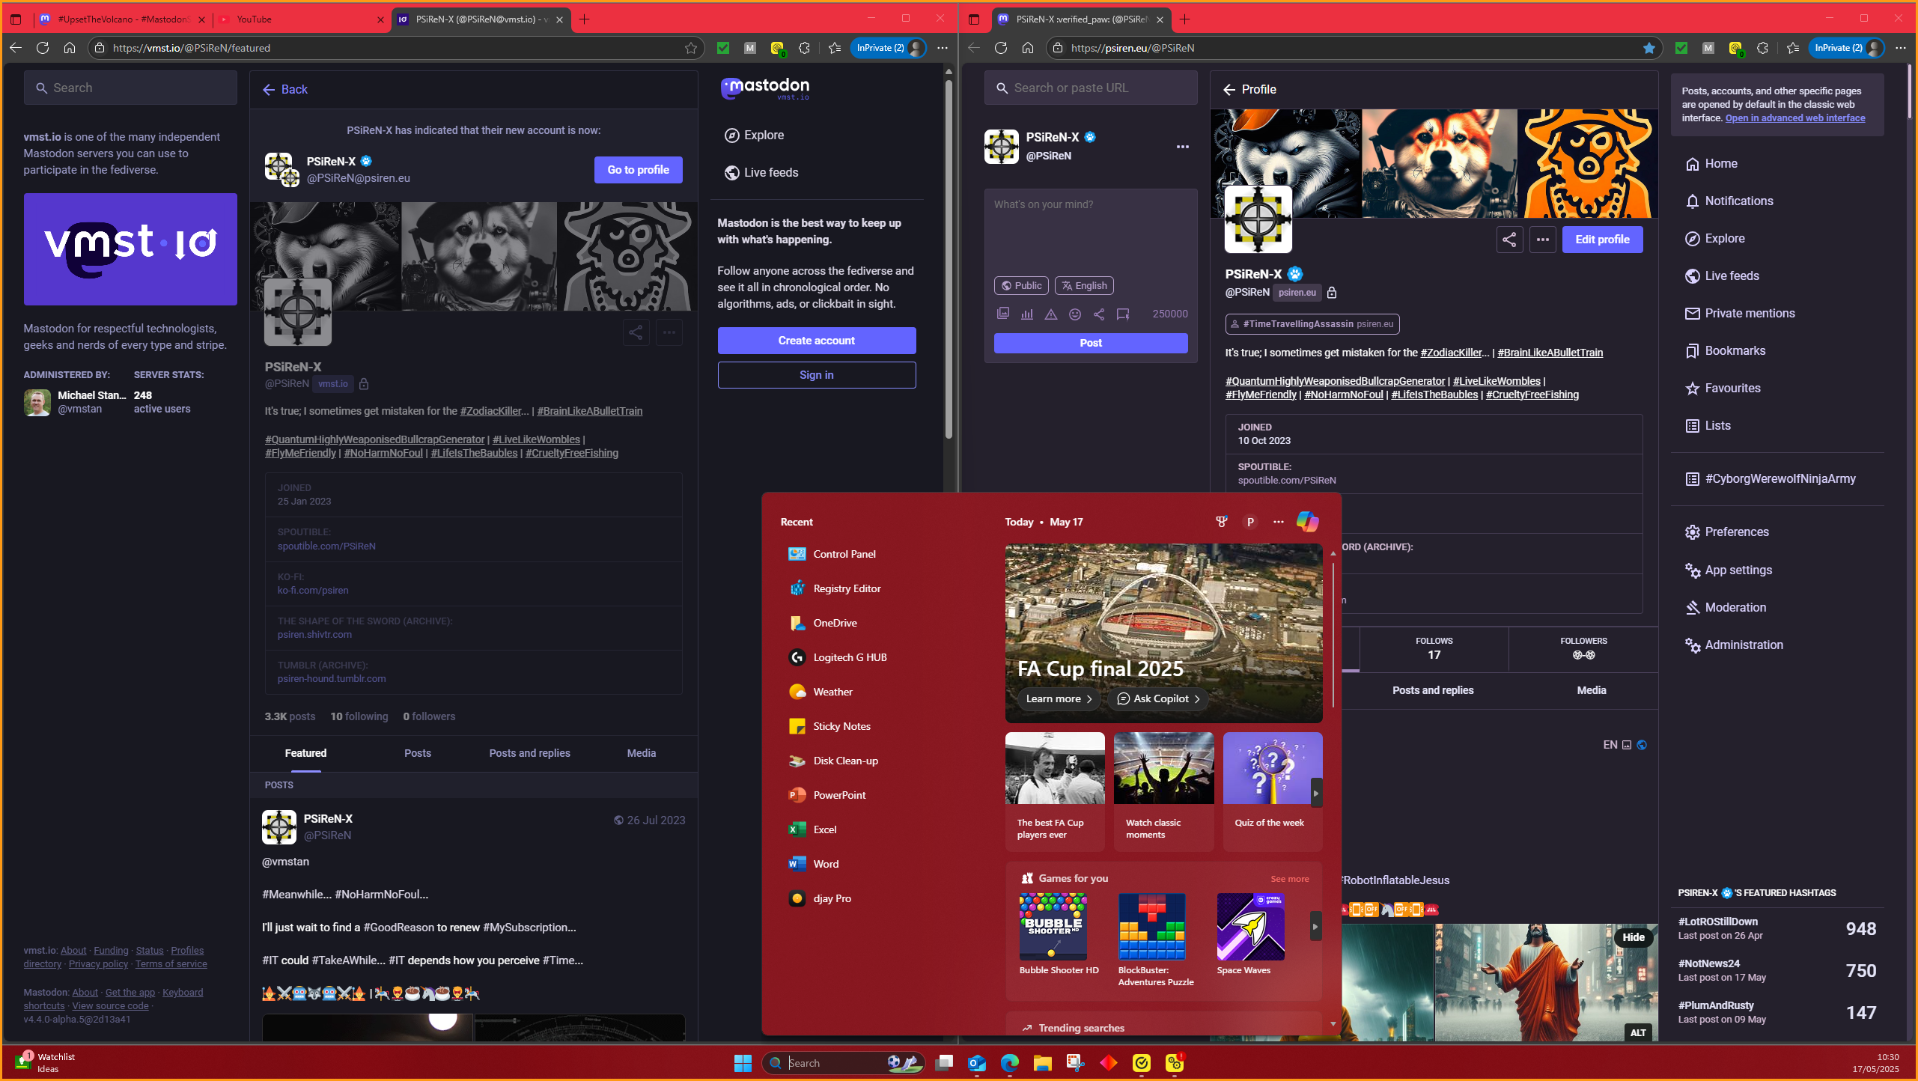Viewport: 1918px width, 1081px height.
Task: Change post language from English
Action: click(1084, 286)
